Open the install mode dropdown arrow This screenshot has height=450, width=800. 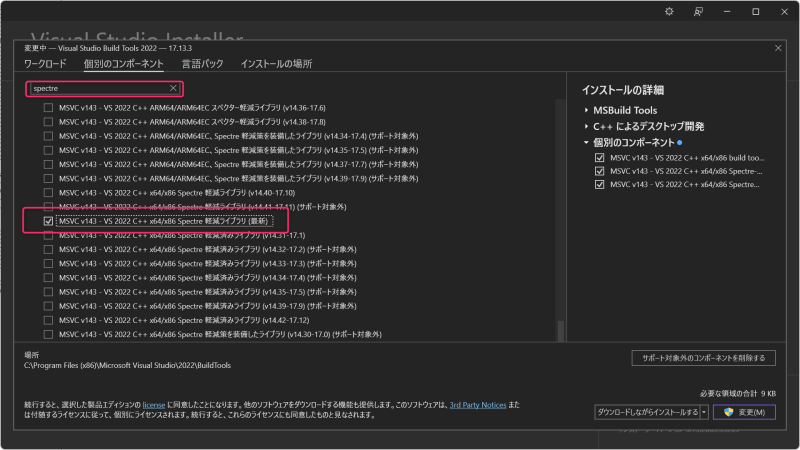pos(704,411)
